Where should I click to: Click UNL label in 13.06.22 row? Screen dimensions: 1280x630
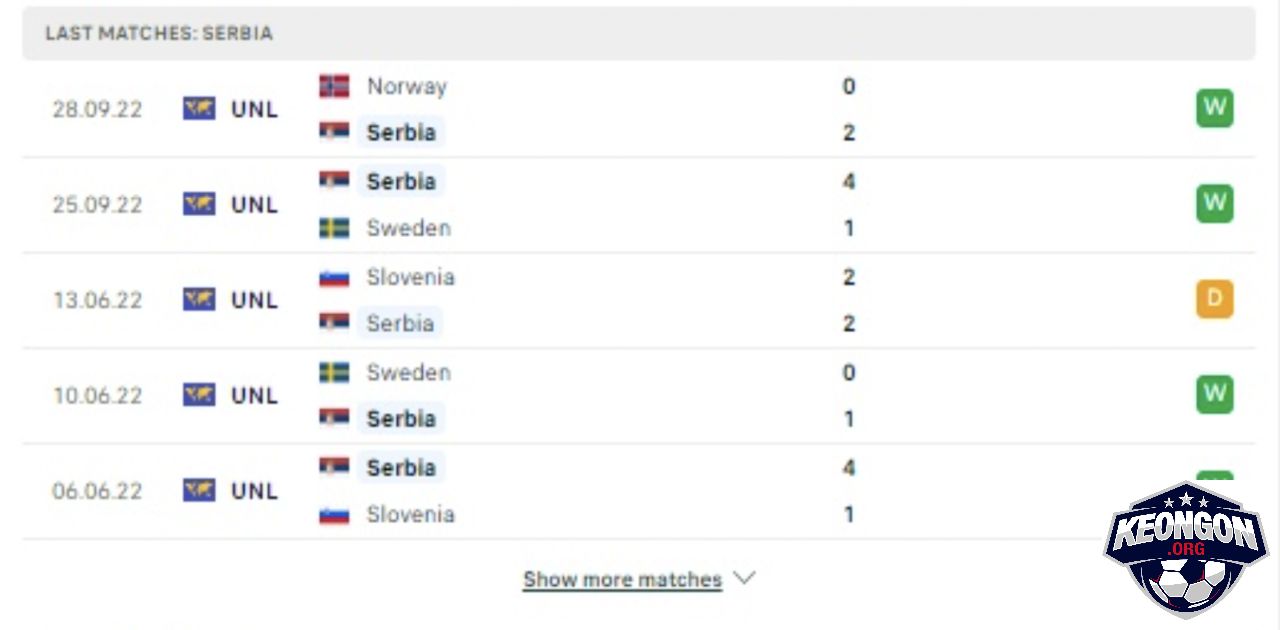pyautogui.click(x=254, y=300)
